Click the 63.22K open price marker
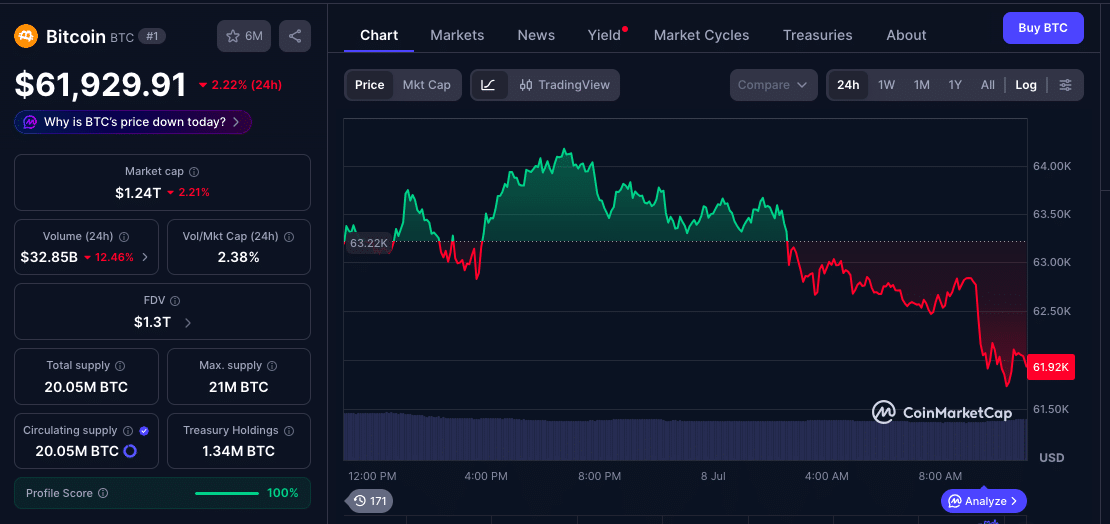 369,244
